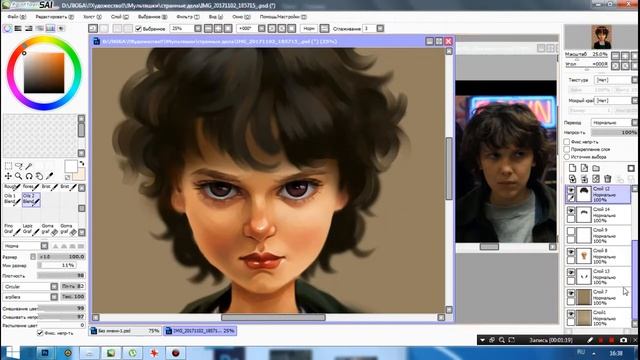Select the rotate view tool

click(x=29, y=176)
